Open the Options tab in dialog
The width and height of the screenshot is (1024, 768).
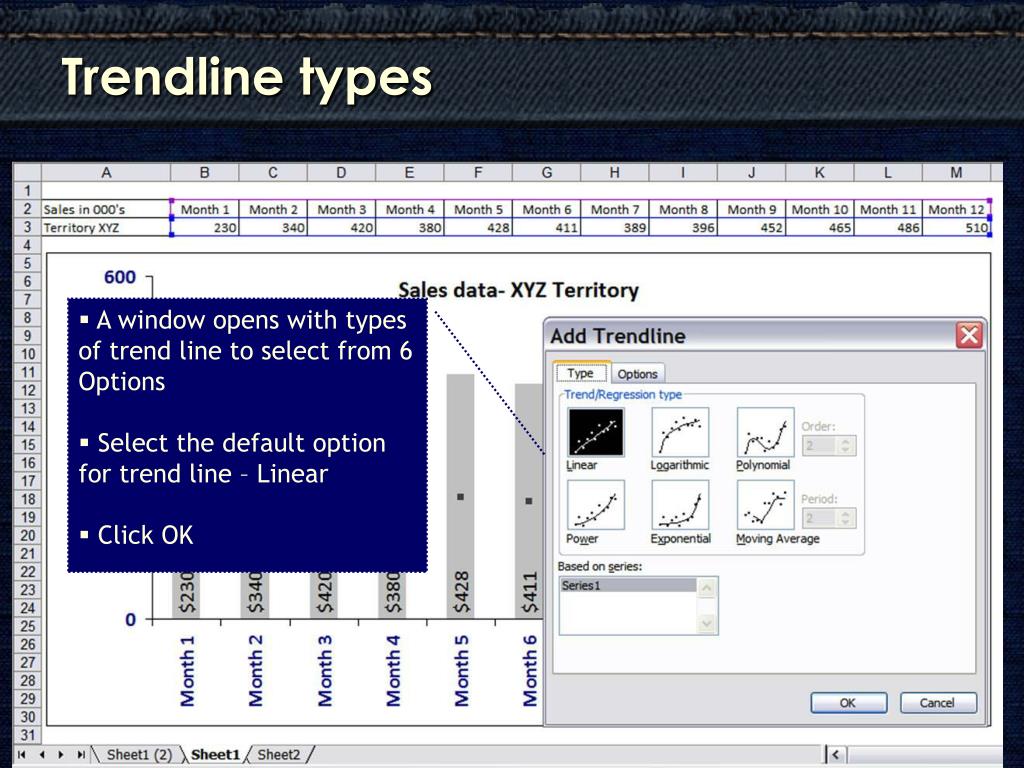point(637,374)
